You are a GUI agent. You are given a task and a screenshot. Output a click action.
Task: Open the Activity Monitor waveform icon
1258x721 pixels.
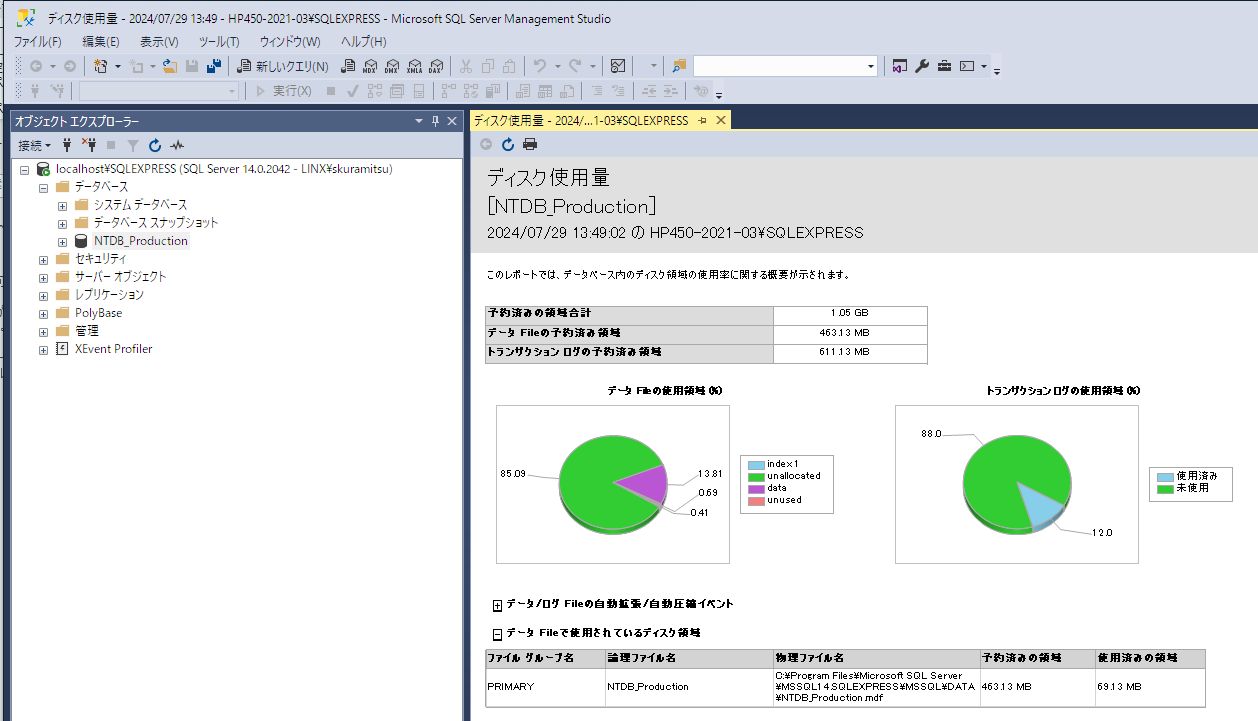point(177,145)
